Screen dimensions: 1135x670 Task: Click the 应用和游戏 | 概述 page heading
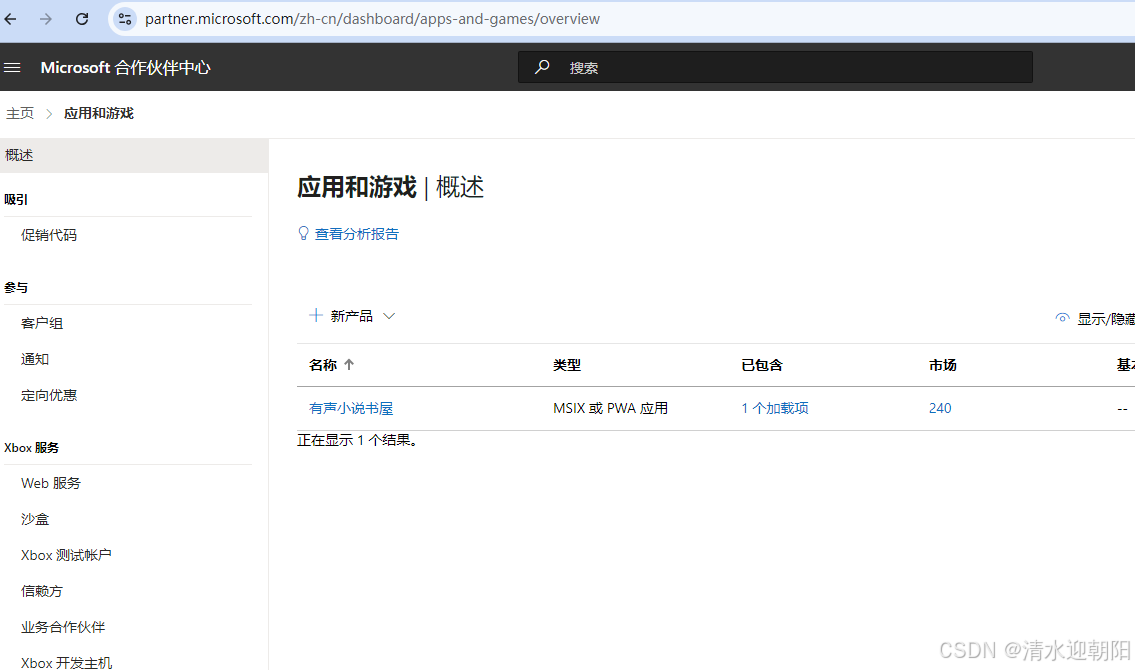tap(390, 187)
